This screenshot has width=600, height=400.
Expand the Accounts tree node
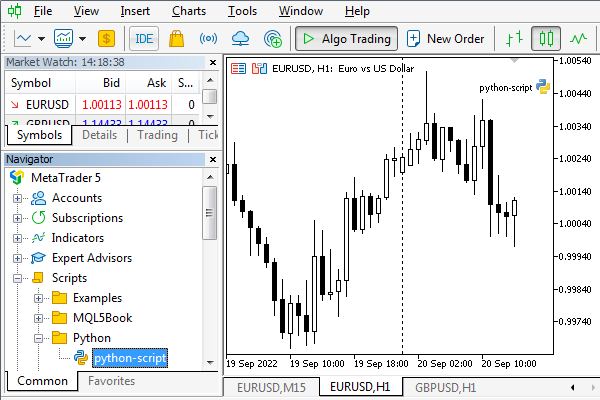[17, 198]
